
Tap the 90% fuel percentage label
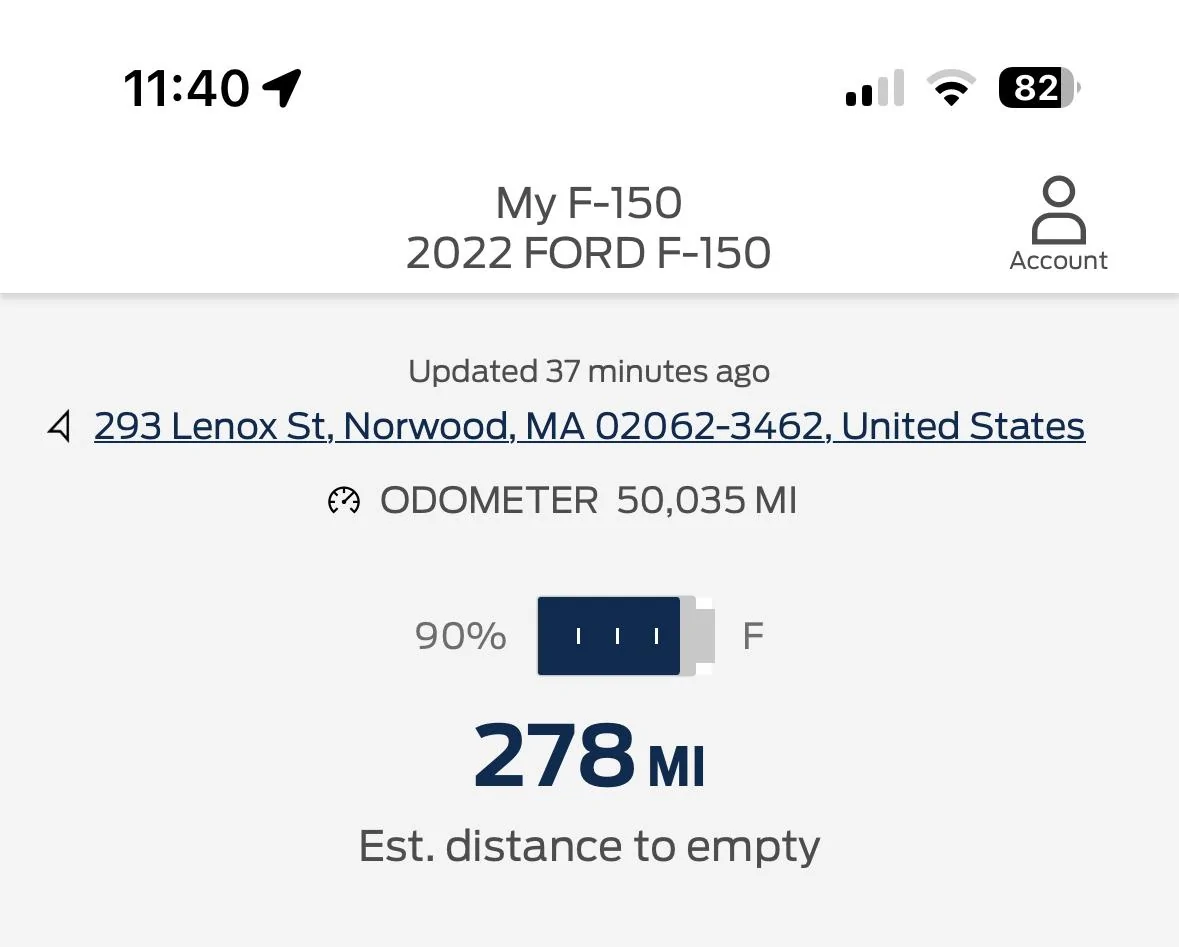pyautogui.click(x=460, y=636)
